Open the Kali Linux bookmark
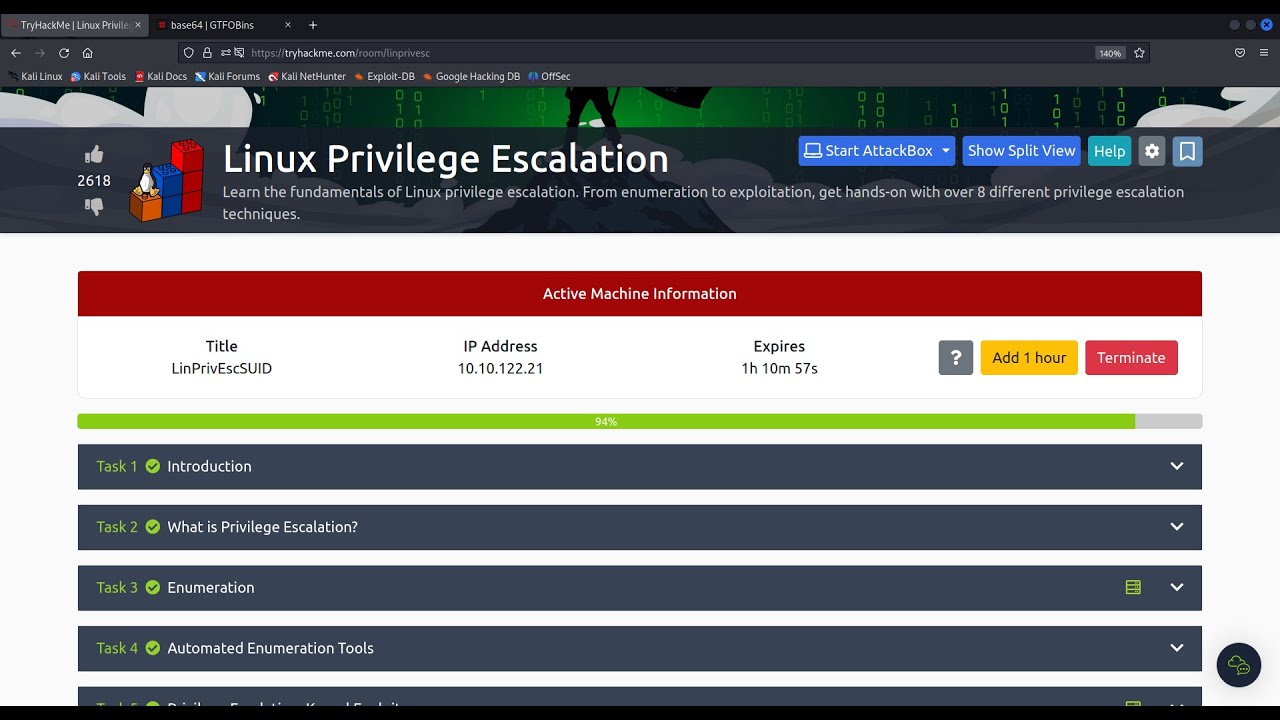Screen dimensions: 1280x720 pos(35,76)
